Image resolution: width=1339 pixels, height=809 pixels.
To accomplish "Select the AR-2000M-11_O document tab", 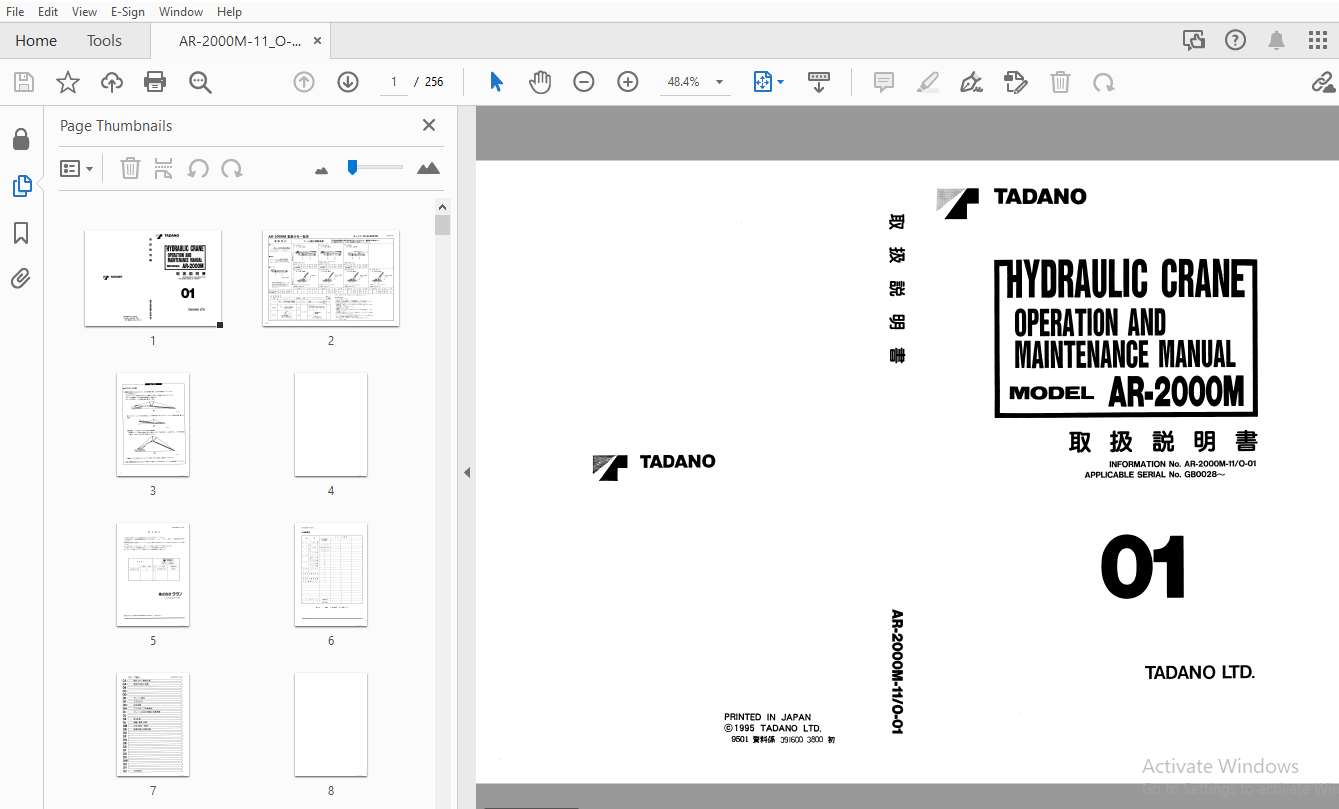I will click(x=240, y=41).
